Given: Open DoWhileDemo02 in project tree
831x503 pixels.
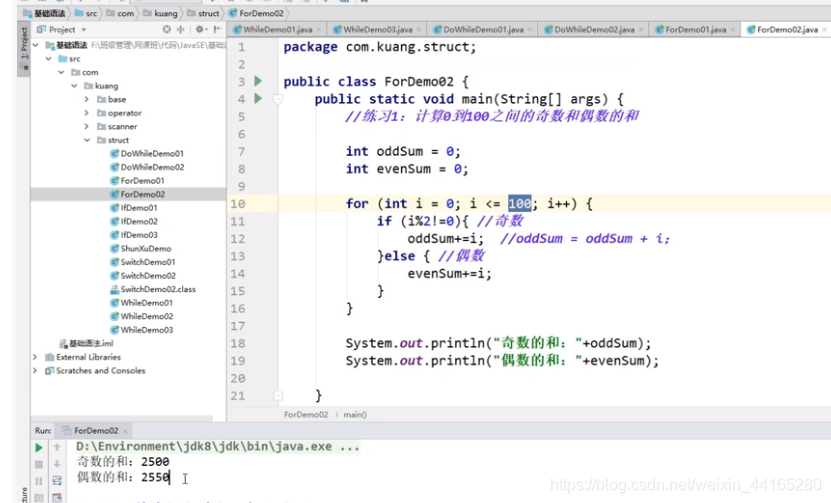Looking at the screenshot, I should click(x=147, y=167).
